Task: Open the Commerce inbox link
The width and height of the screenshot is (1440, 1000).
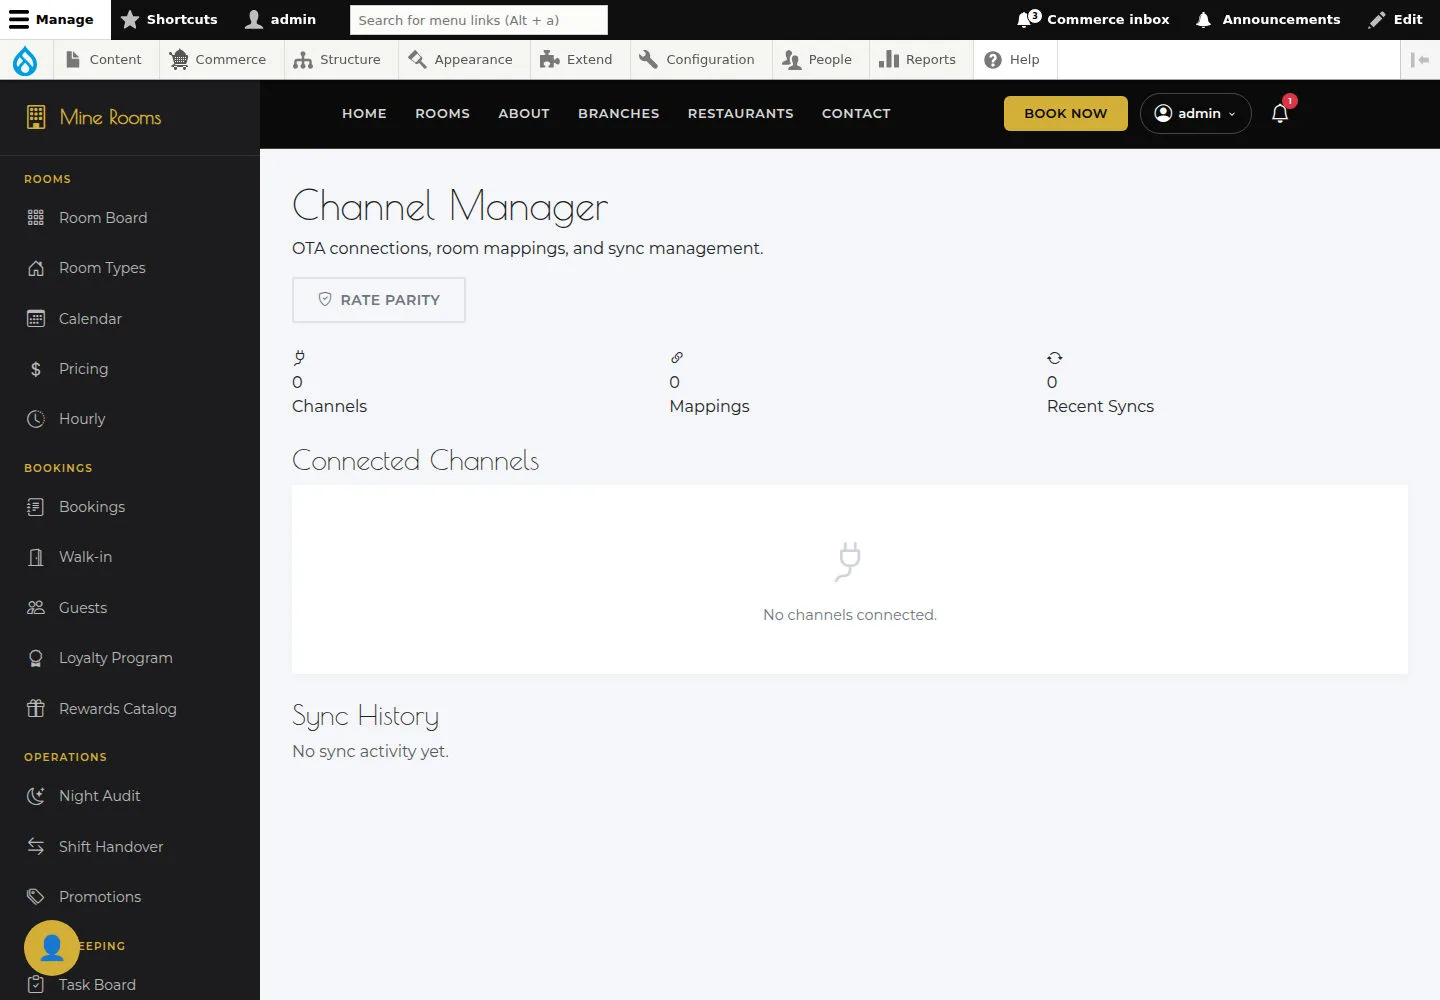Action: tap(1093, 20)
